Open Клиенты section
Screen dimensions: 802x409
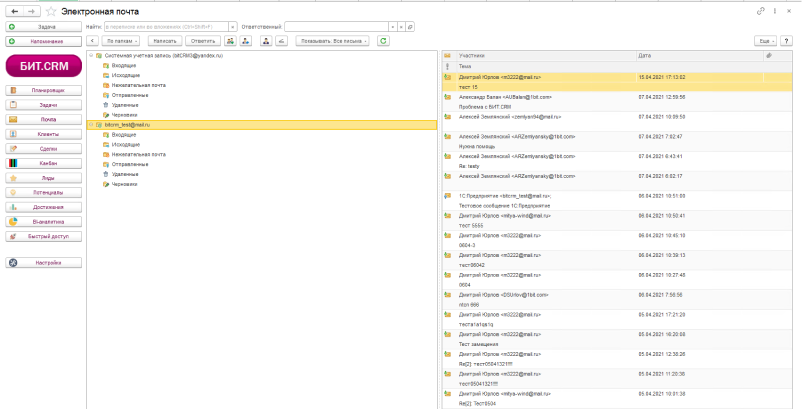click(43, 134)
